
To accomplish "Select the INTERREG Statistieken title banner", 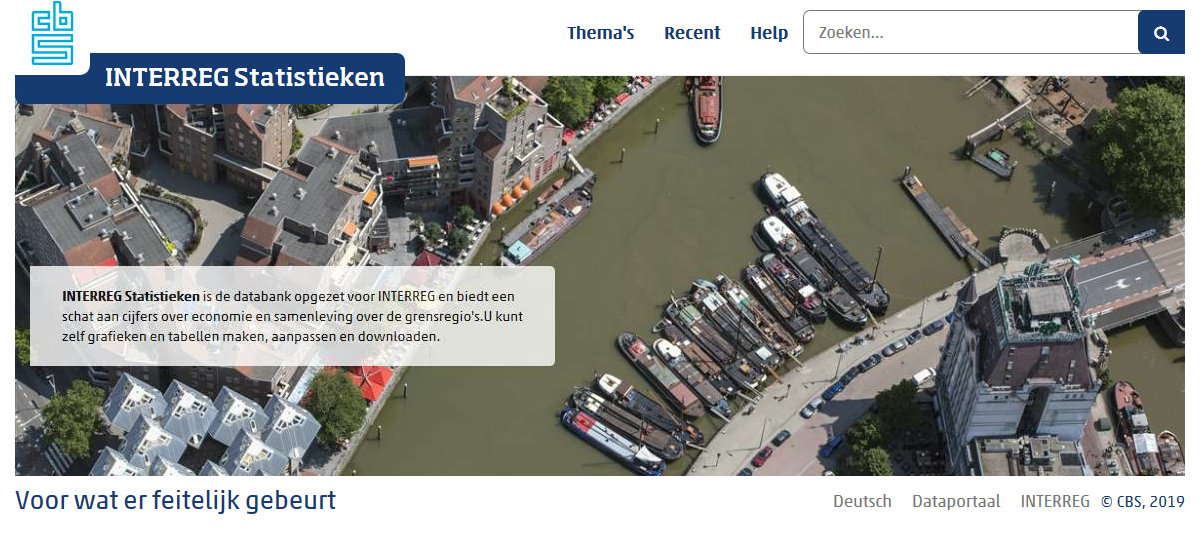I will pos(244,78).
